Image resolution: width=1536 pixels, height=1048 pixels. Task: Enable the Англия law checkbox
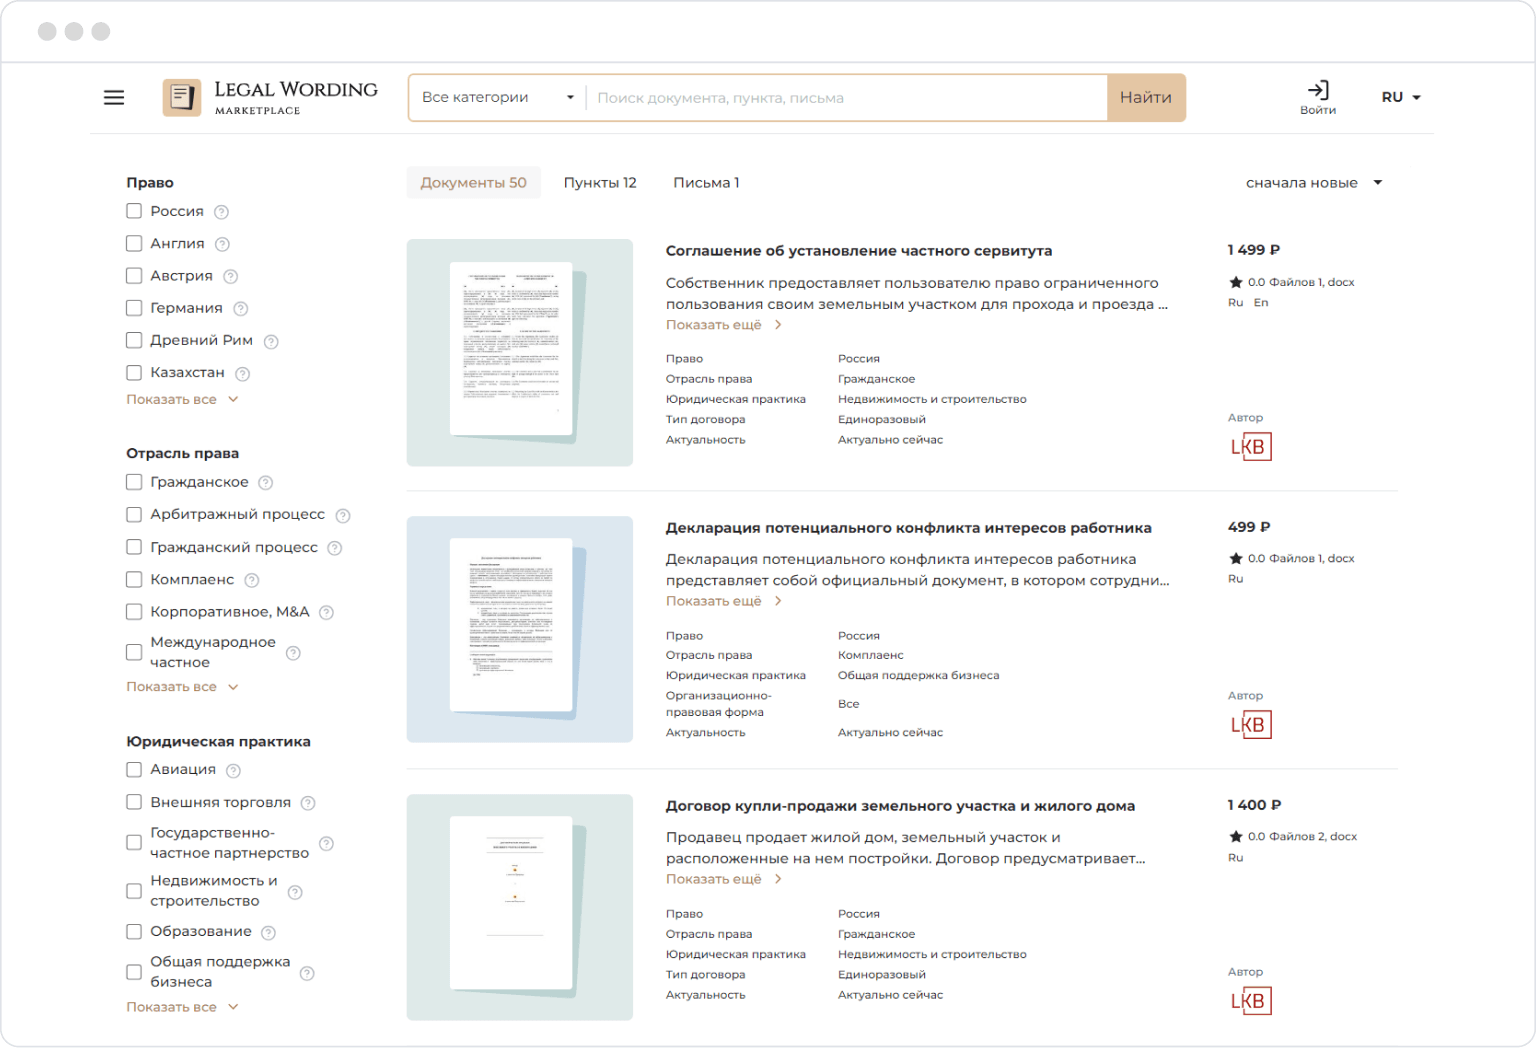coord(134,243)
